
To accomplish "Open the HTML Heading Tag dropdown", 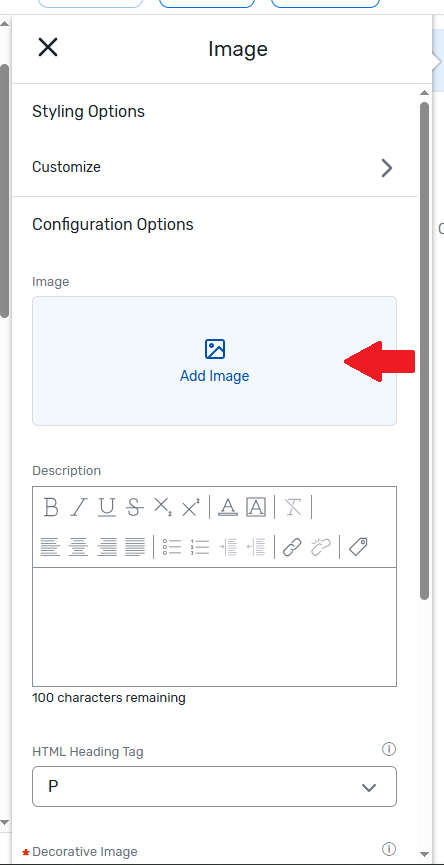I will pos(214,786).
